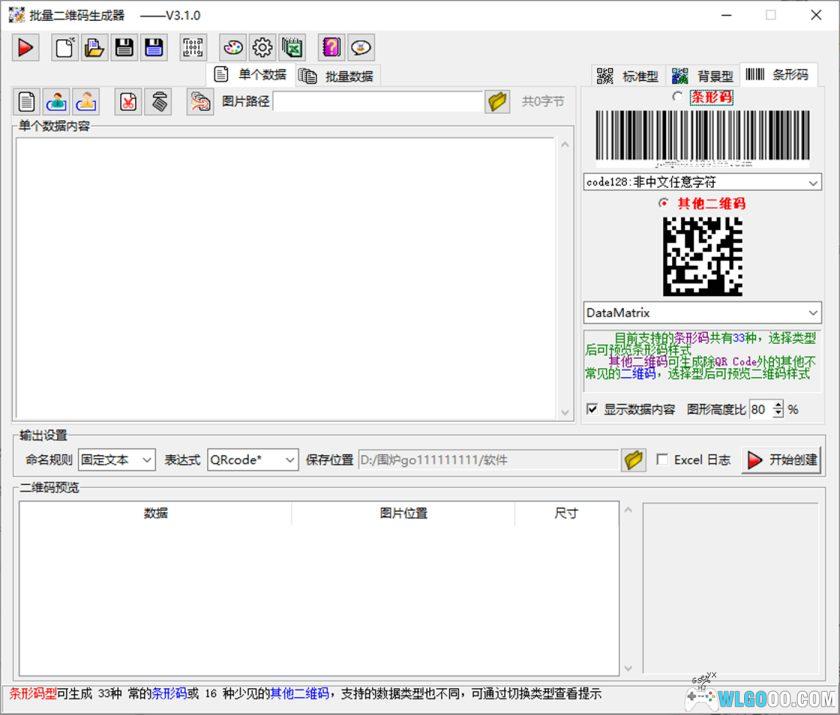This screenshot has height=715, width=840.
Task: Open the color palette settings icon
Action: [233, 47]
